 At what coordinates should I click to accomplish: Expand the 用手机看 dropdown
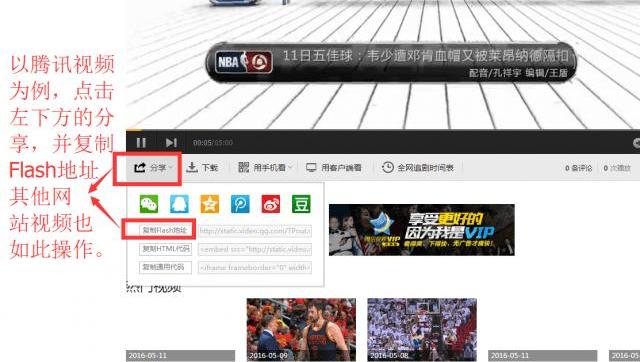[x=265, y=167]
